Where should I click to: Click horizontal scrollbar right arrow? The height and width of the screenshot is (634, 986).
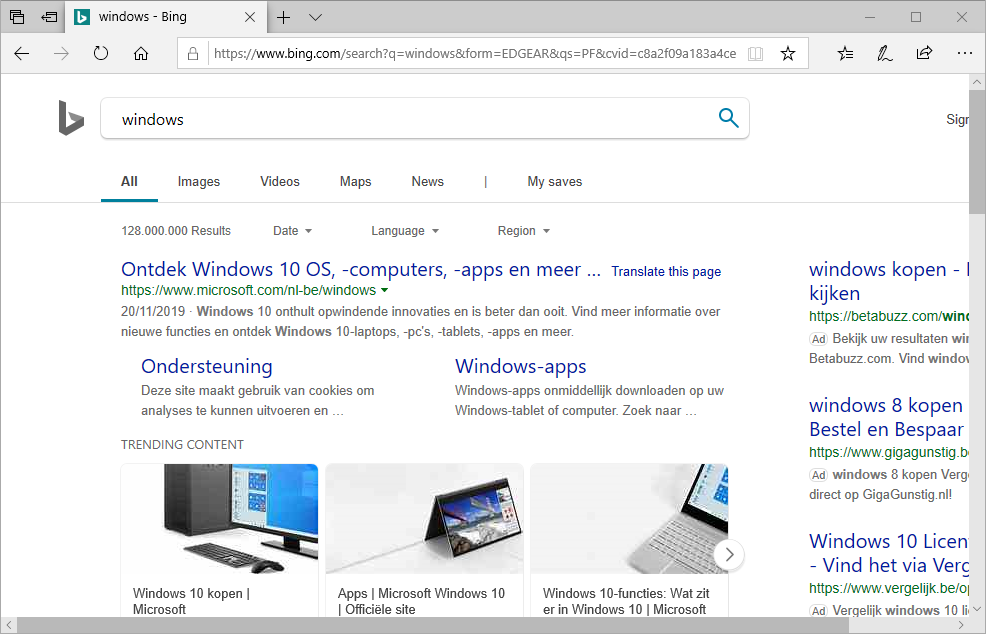tap(961, 625)
